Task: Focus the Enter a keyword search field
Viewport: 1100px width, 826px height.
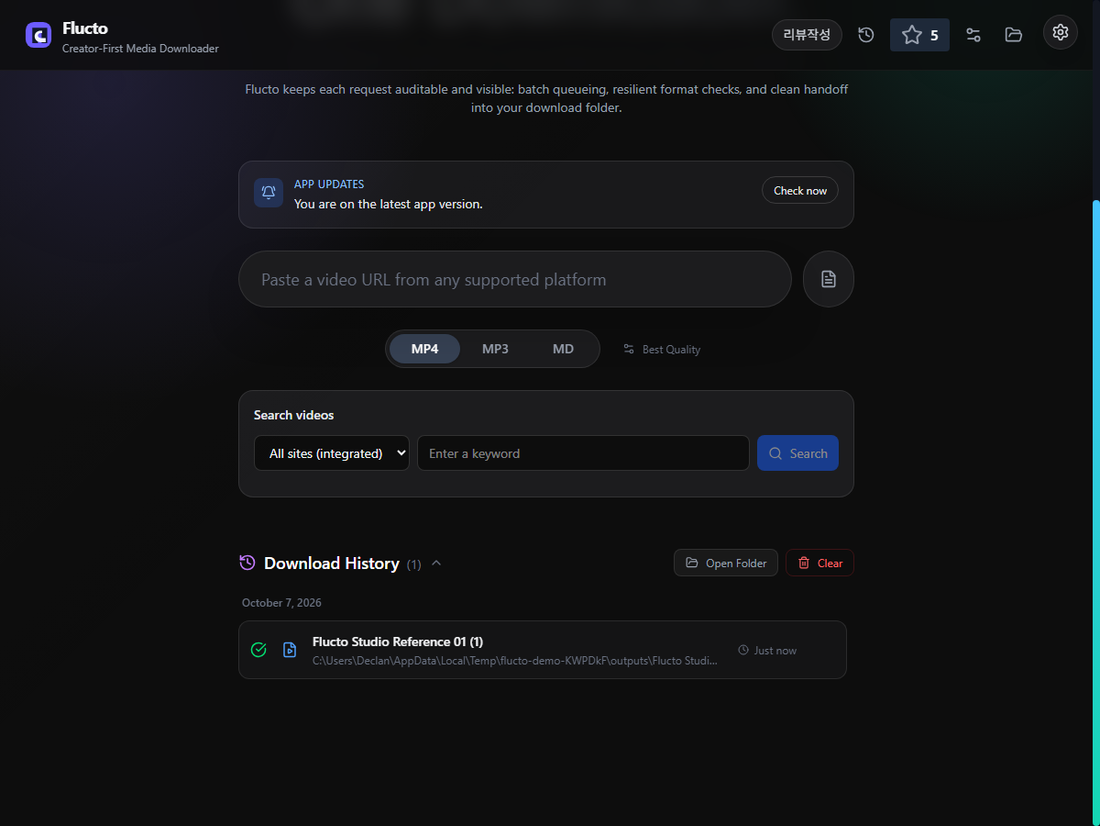Action: coord(583,453)
